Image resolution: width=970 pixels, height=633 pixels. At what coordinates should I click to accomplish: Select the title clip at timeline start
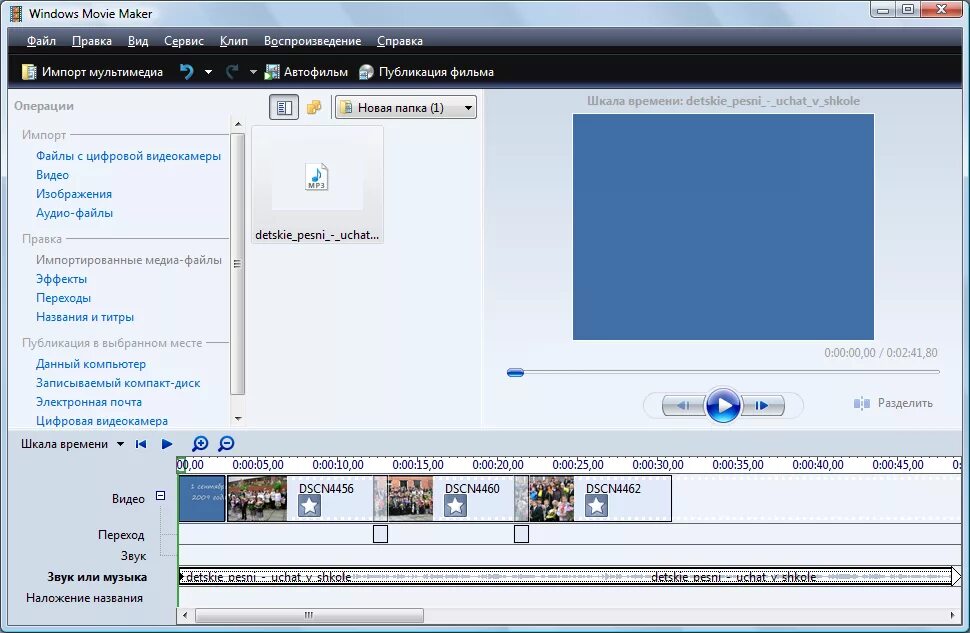[202, 499]
